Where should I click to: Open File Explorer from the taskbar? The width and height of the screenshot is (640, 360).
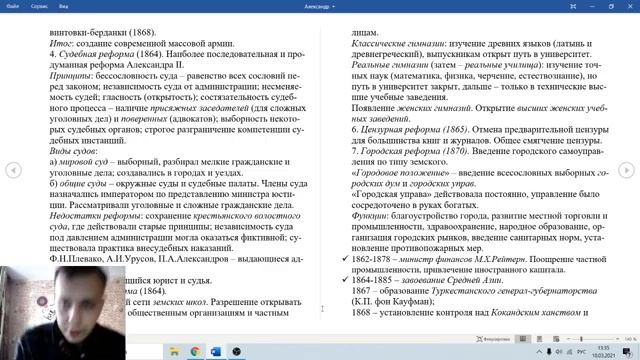tap(174, 351)
